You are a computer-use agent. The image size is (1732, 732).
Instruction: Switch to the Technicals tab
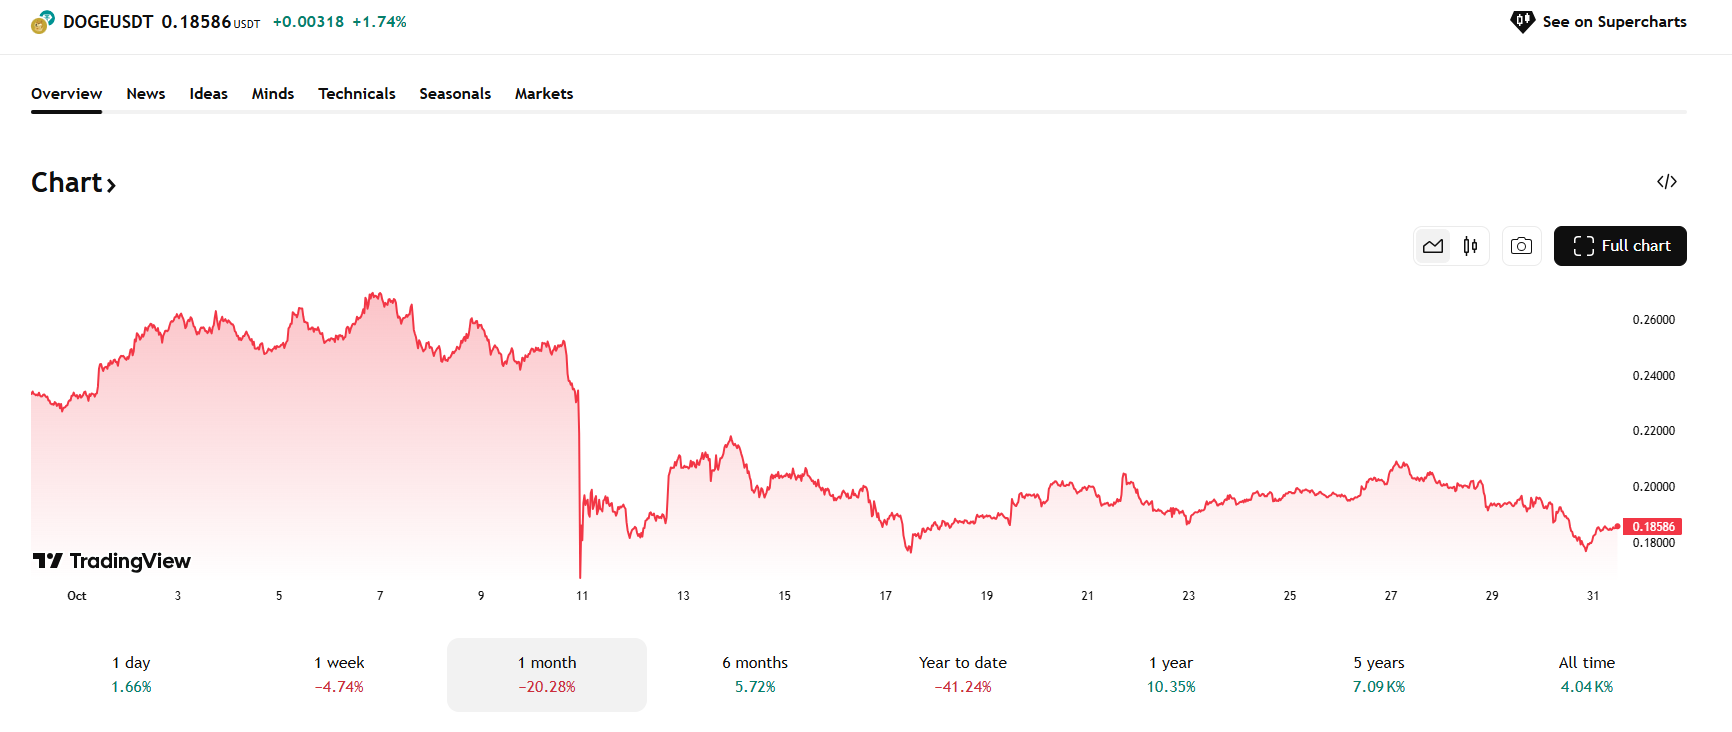tap(357, 94)
